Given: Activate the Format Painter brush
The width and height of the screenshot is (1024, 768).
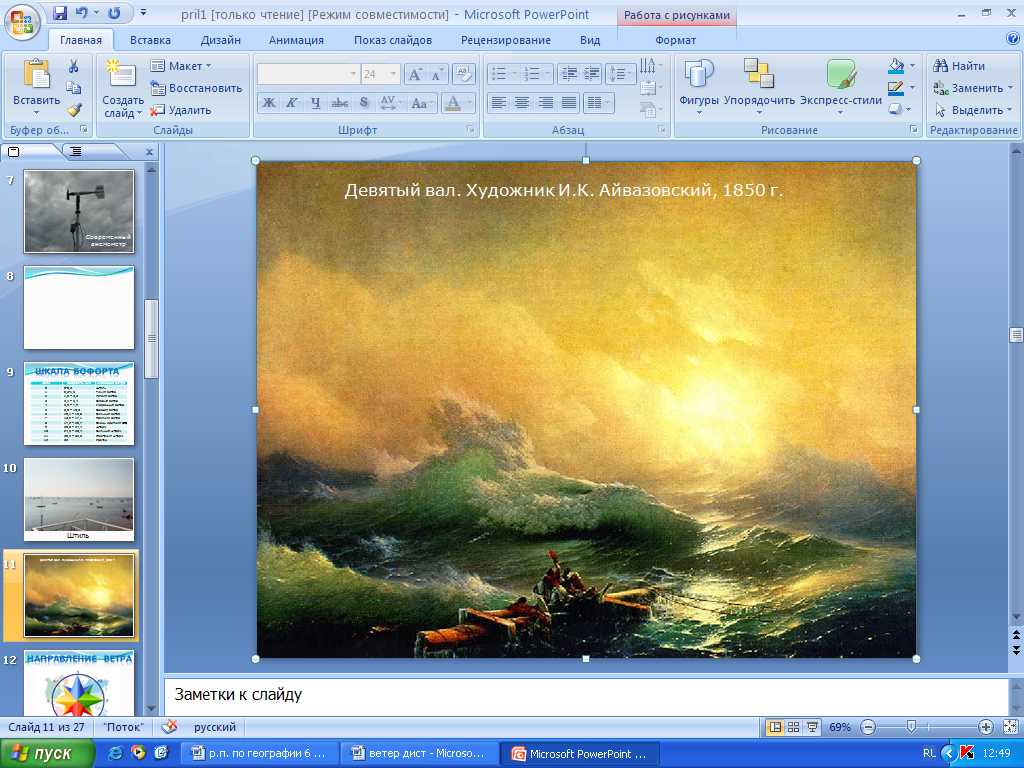Looking at the screenshot, I should (x=73, y=110).
